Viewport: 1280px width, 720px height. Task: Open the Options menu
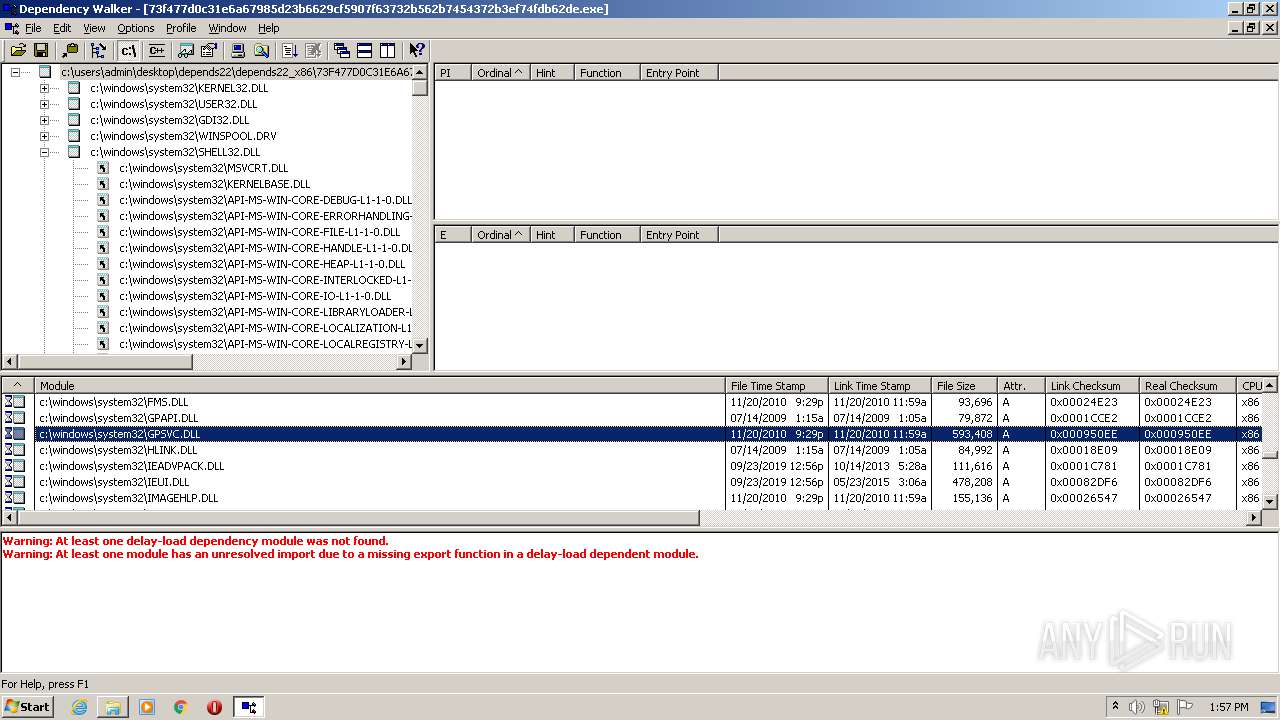click(x=136, y=28)
